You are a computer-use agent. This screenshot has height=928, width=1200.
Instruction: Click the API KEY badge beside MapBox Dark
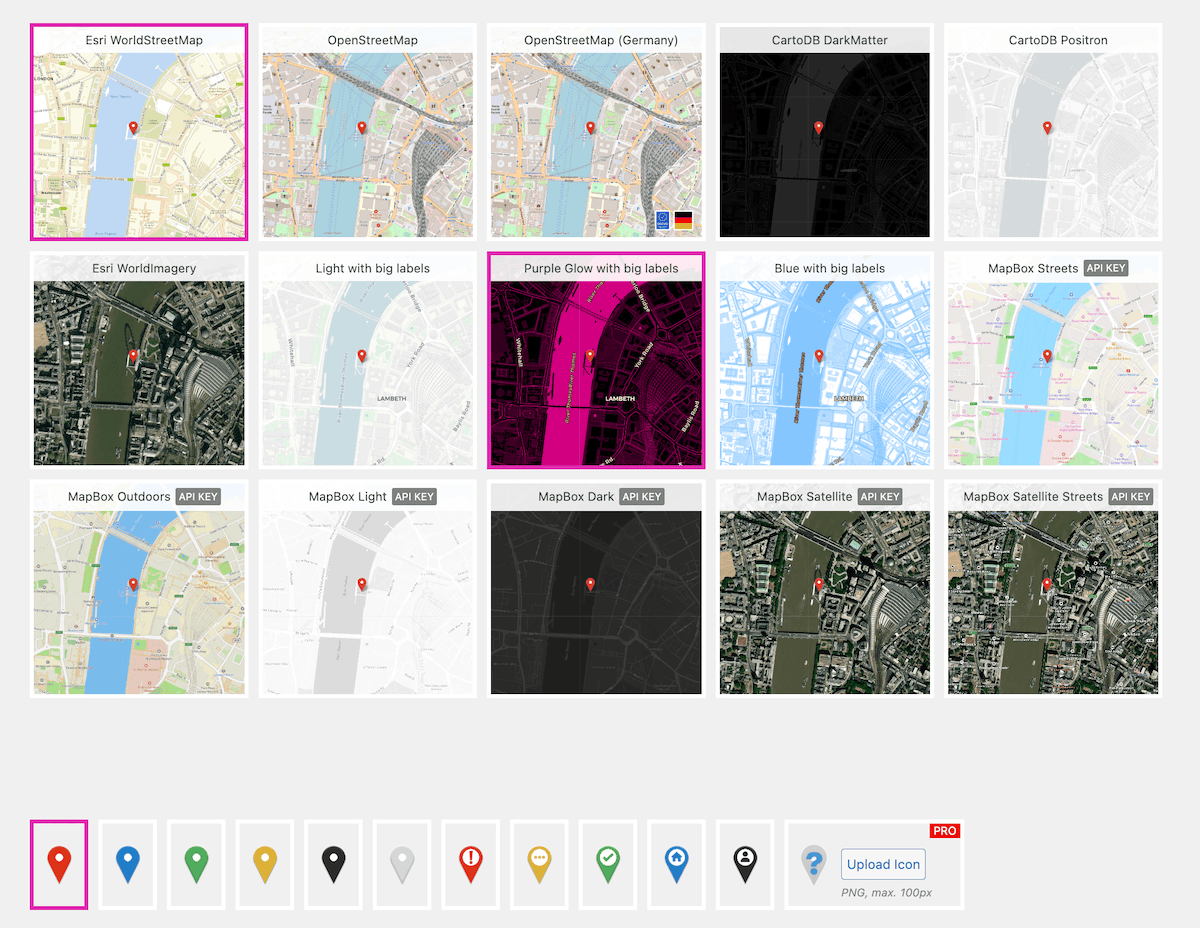pyautogui.click(x=642, y=496)
